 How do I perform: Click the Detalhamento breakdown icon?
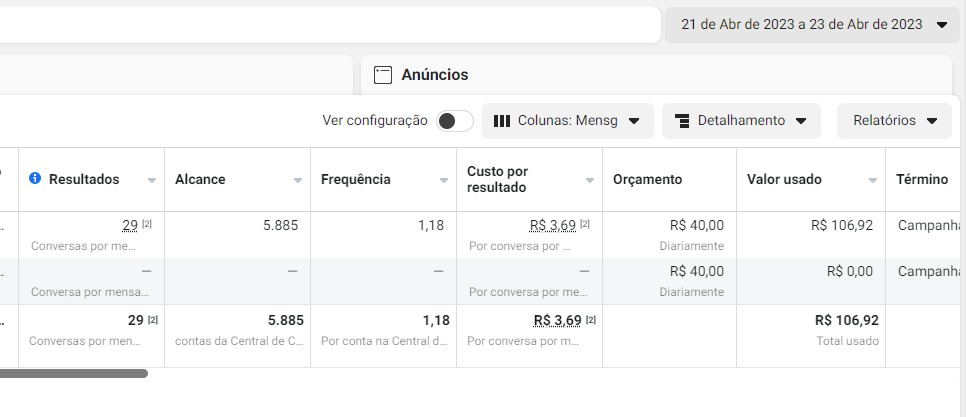tap(683, 121)
